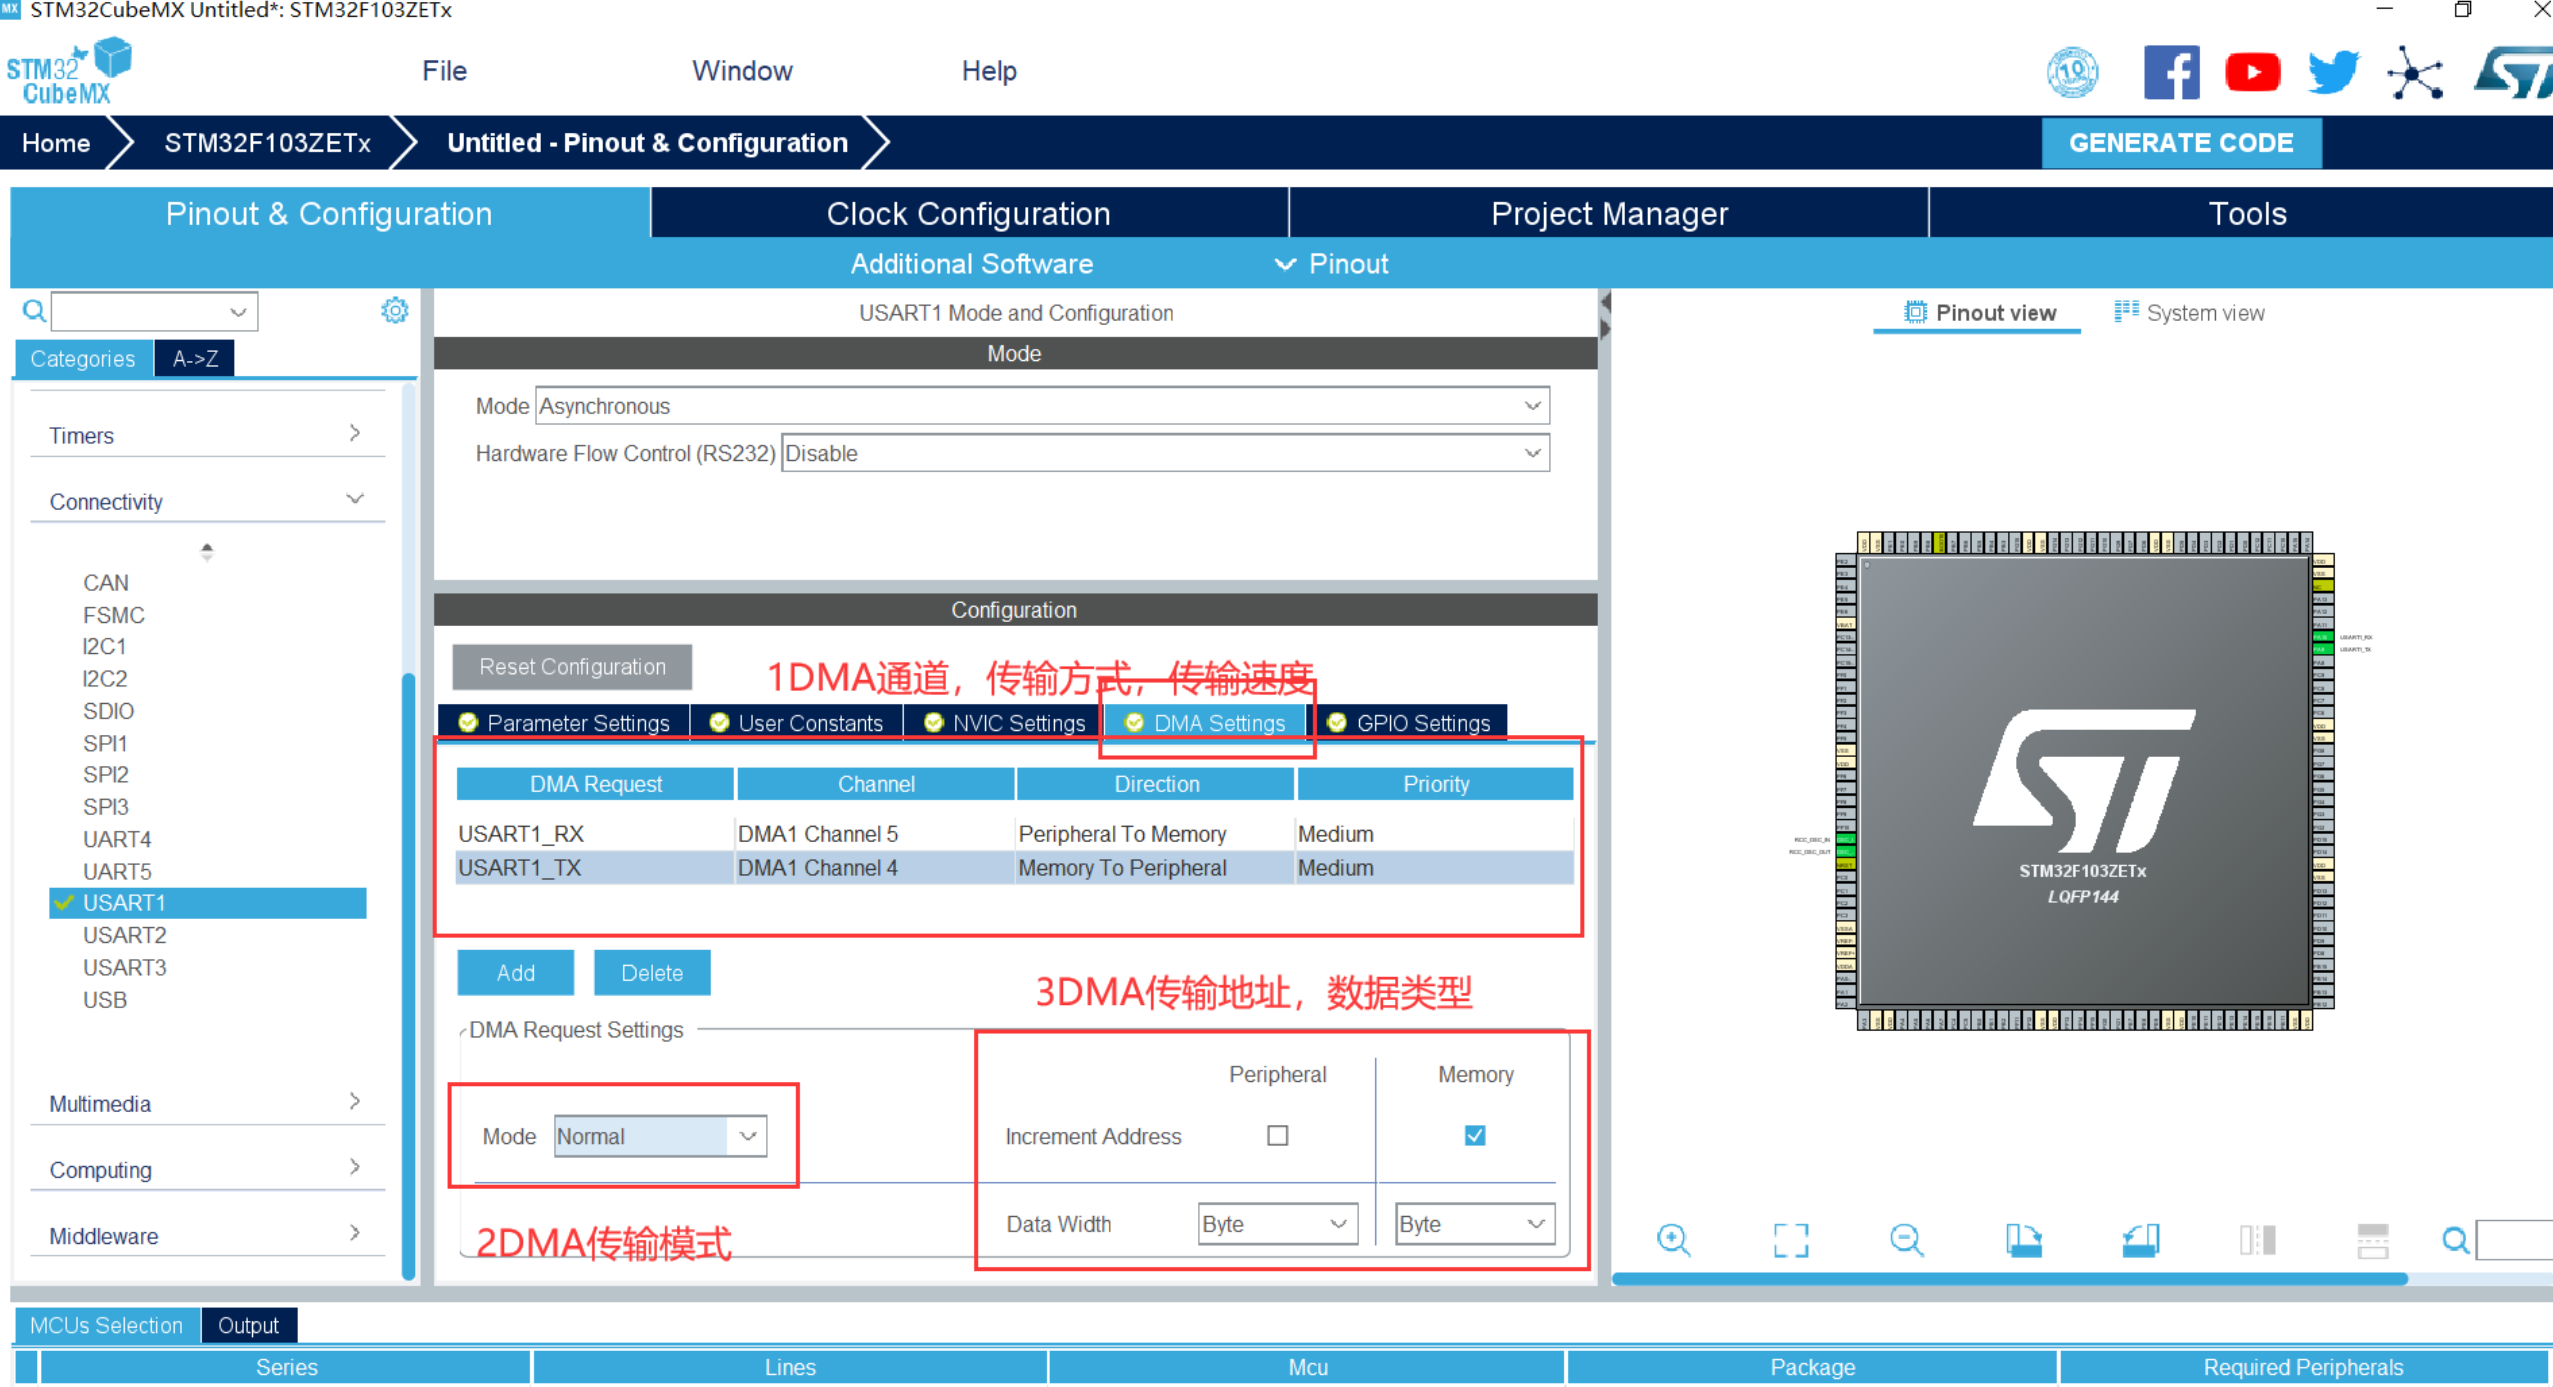Uncheck the Memory increment address checkbox
The image size is (2553, 1387).
1474,1136
